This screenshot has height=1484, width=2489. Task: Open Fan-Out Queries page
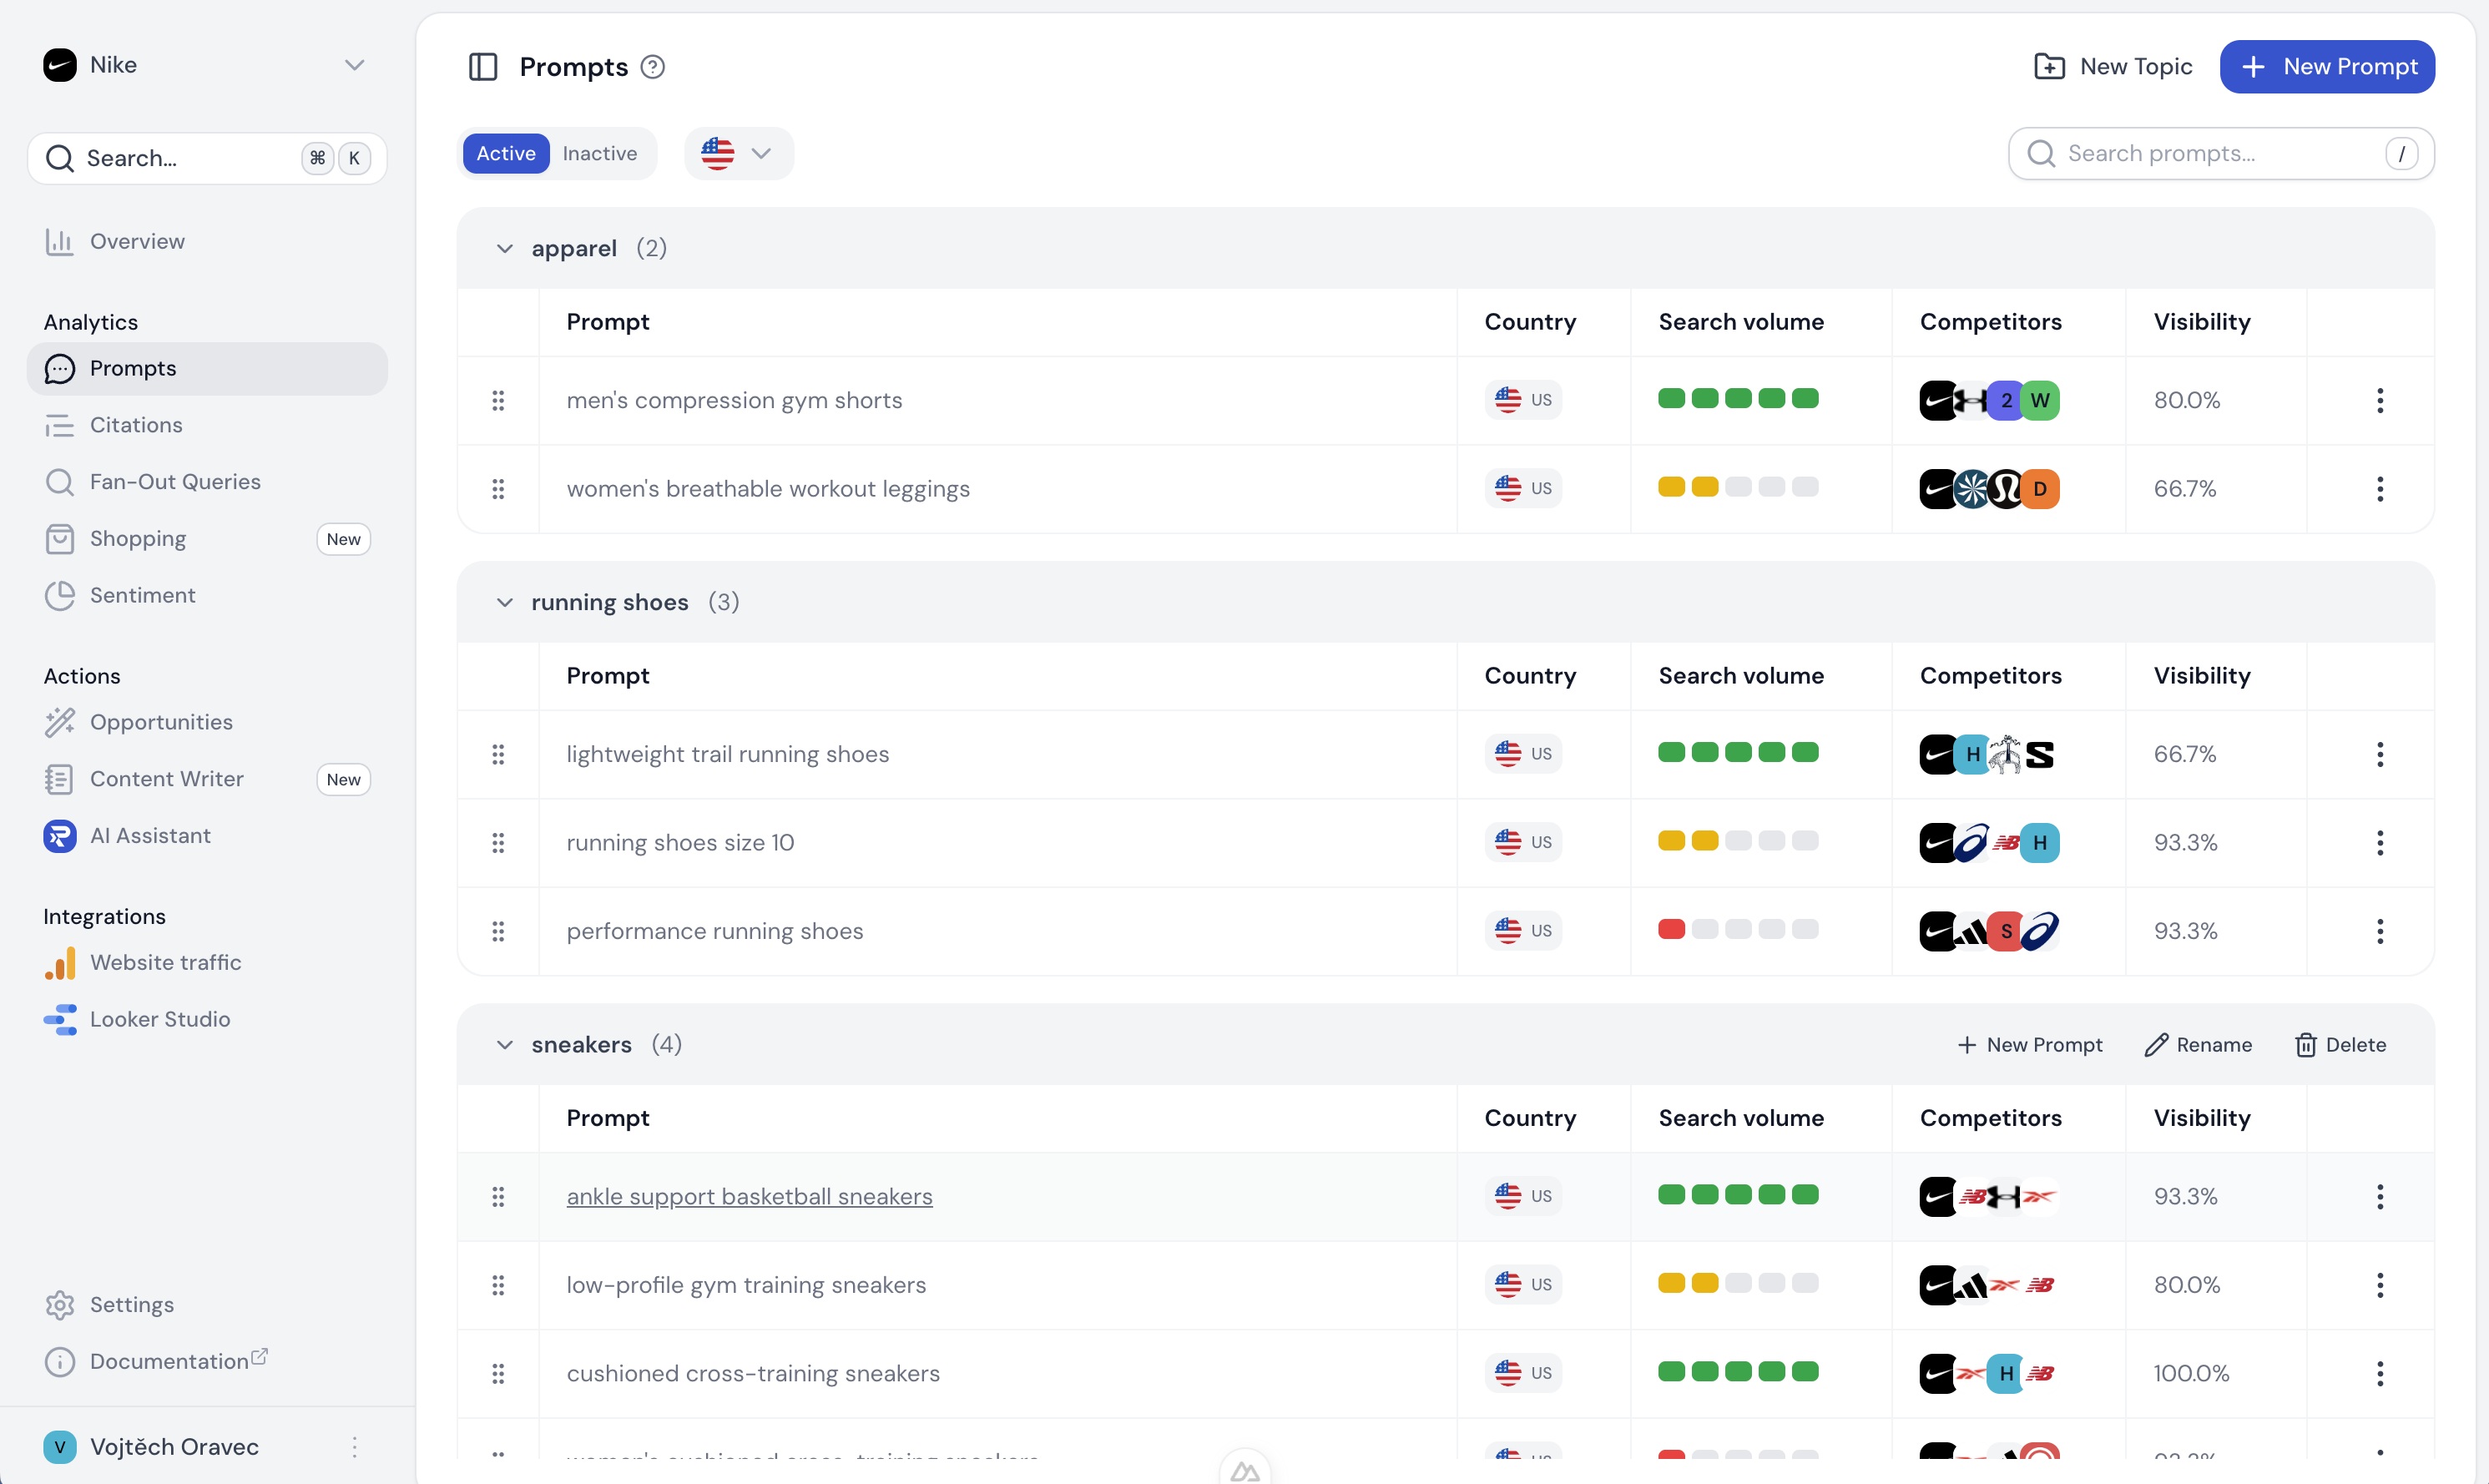coord(175,482)
